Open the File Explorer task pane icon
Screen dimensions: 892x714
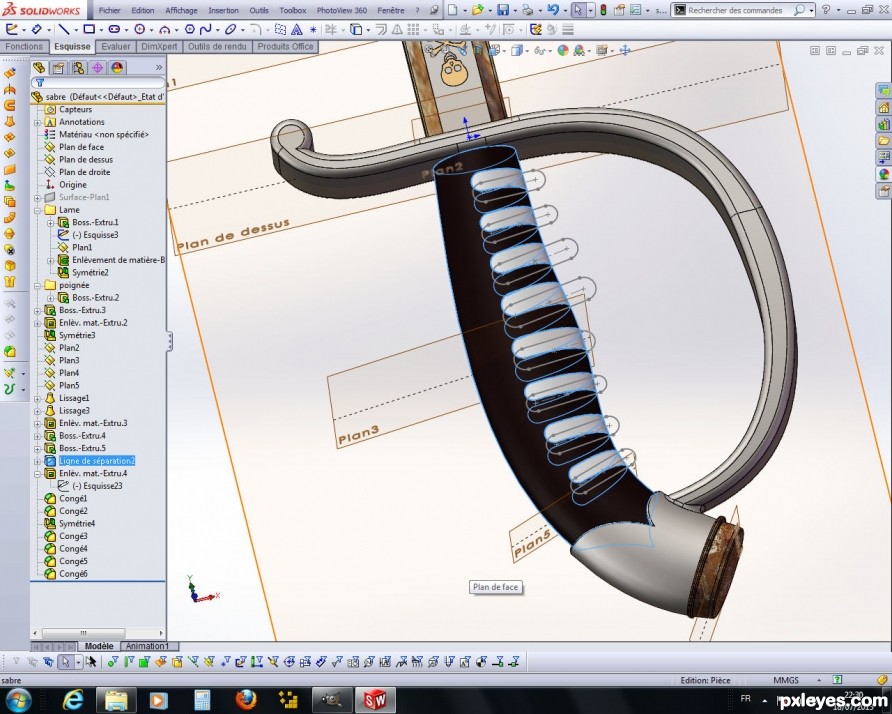click(883, 140)
